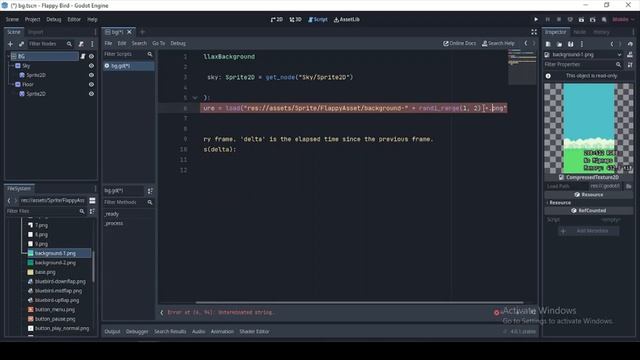Open Inspector extra resource options
Viewport: 640px width, 360px height.
(x=582, y=44)
